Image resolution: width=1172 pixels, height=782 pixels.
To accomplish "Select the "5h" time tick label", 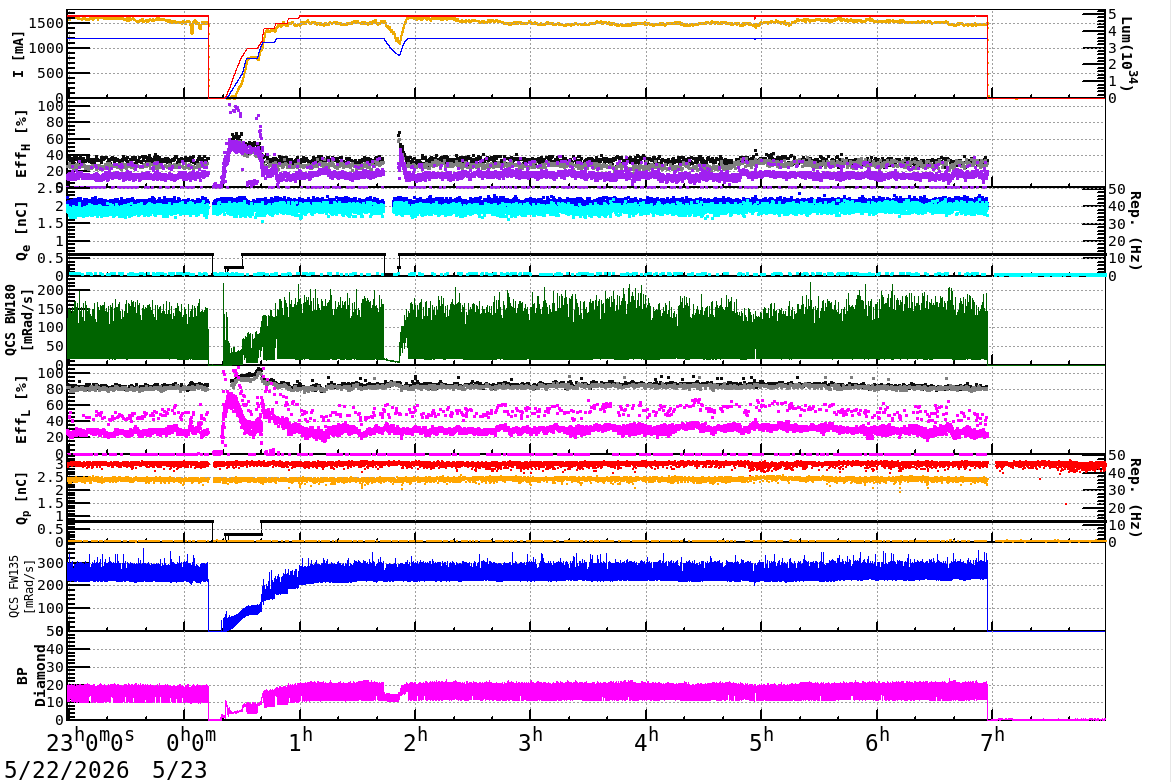I will point(761,741).
